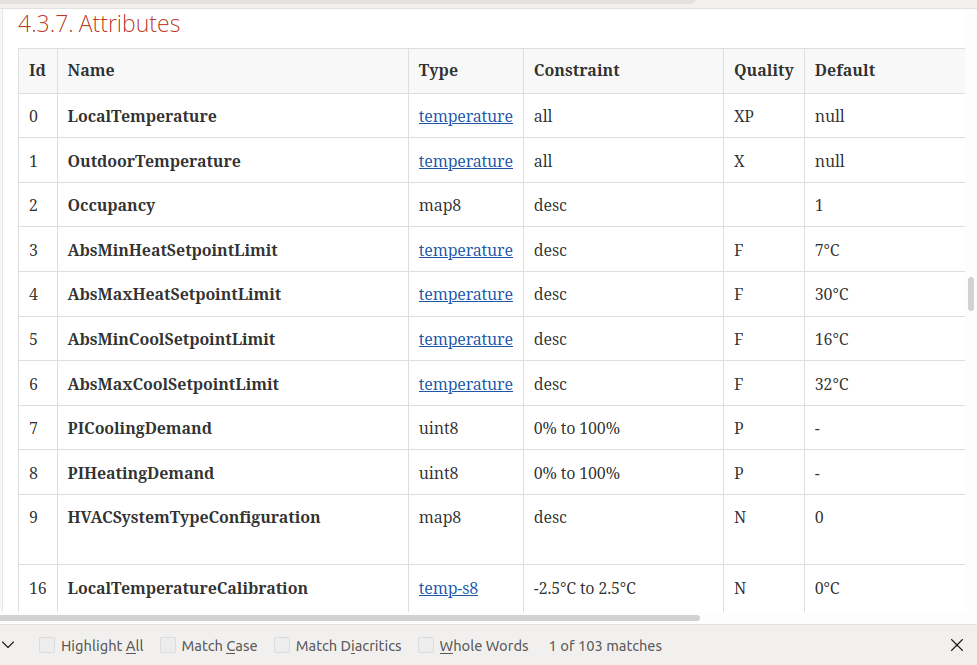Enable the Highlight All checkbox

45,645
